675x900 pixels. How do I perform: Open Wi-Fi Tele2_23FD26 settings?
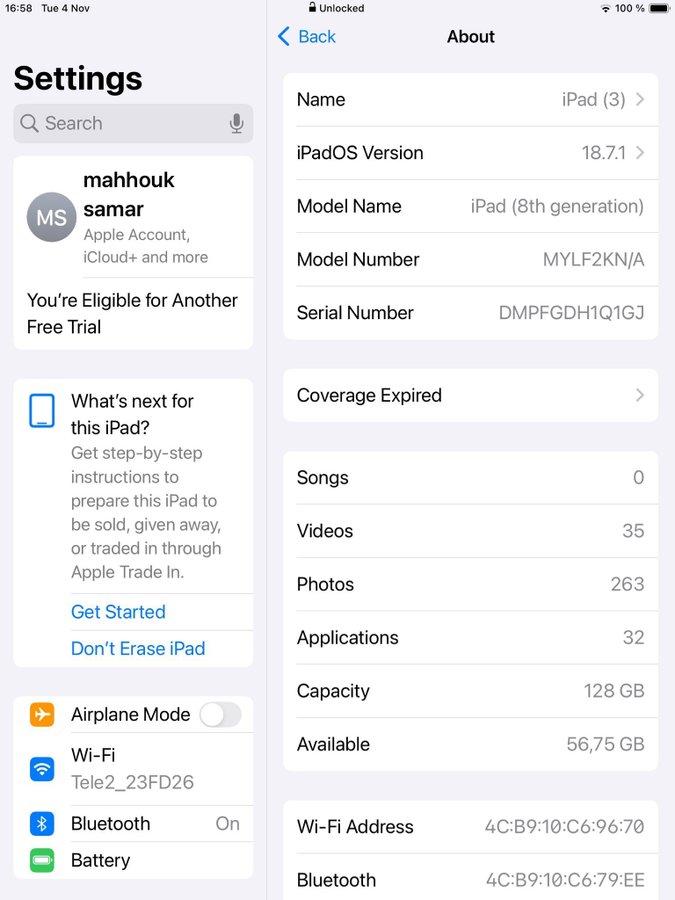[x=133, y=769]
